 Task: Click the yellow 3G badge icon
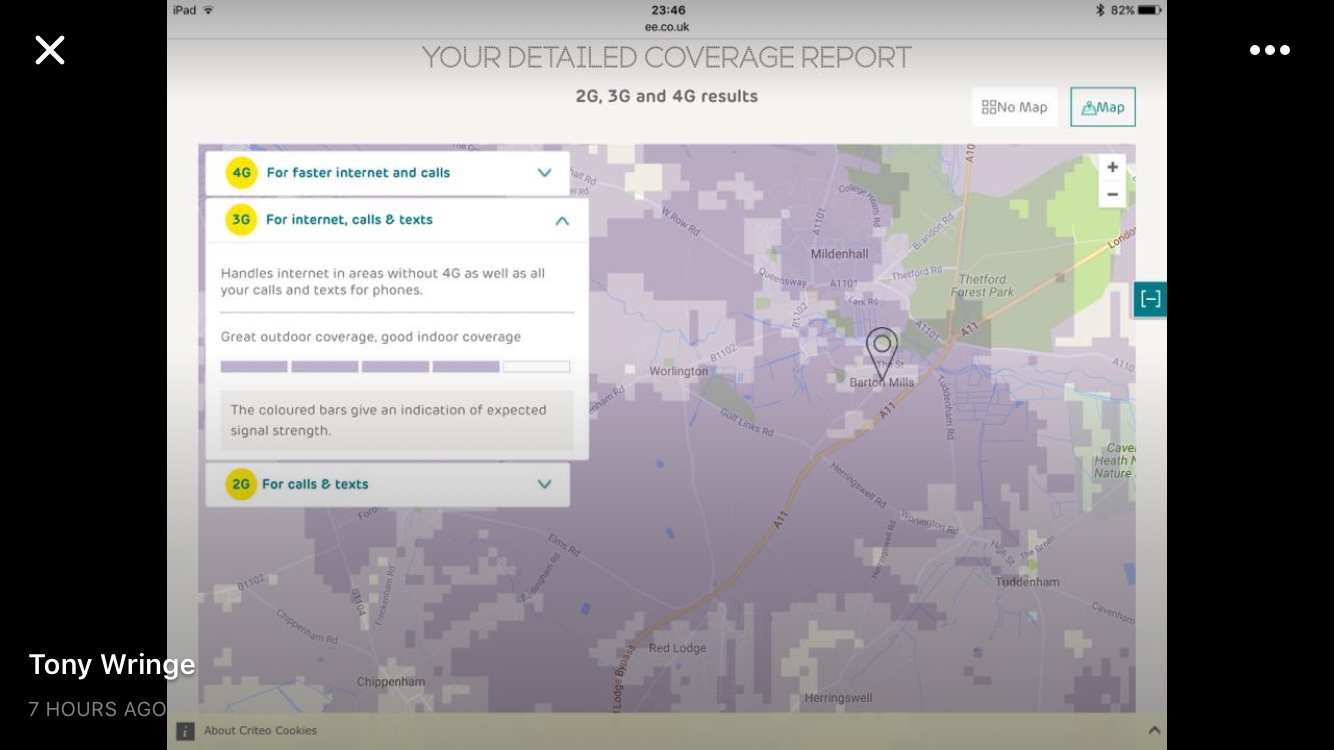[241, 220]
